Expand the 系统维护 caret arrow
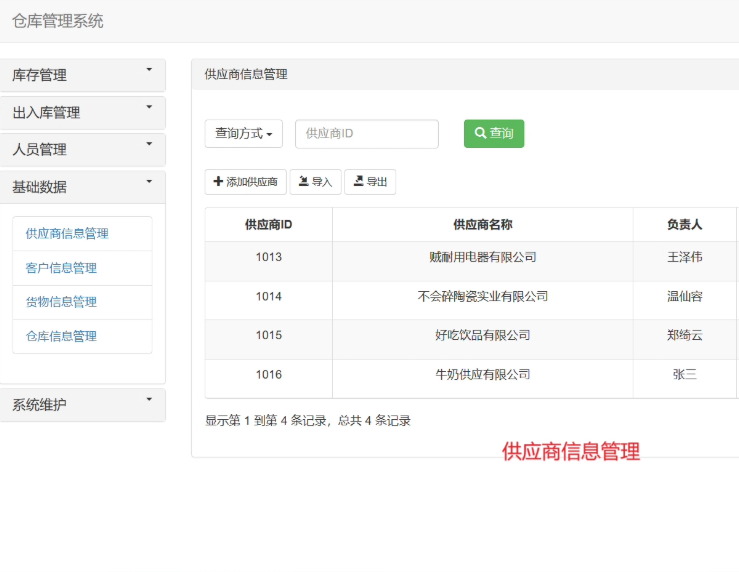 coord(149,400)
